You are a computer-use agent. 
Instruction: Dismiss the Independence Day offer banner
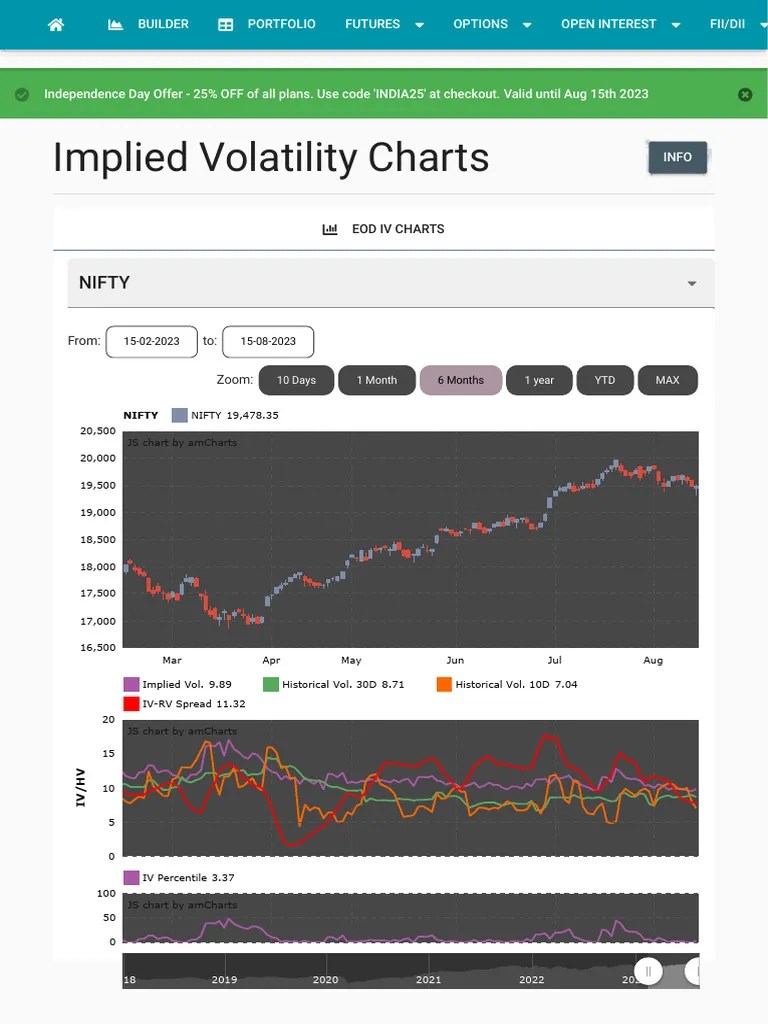pos(744,94)
